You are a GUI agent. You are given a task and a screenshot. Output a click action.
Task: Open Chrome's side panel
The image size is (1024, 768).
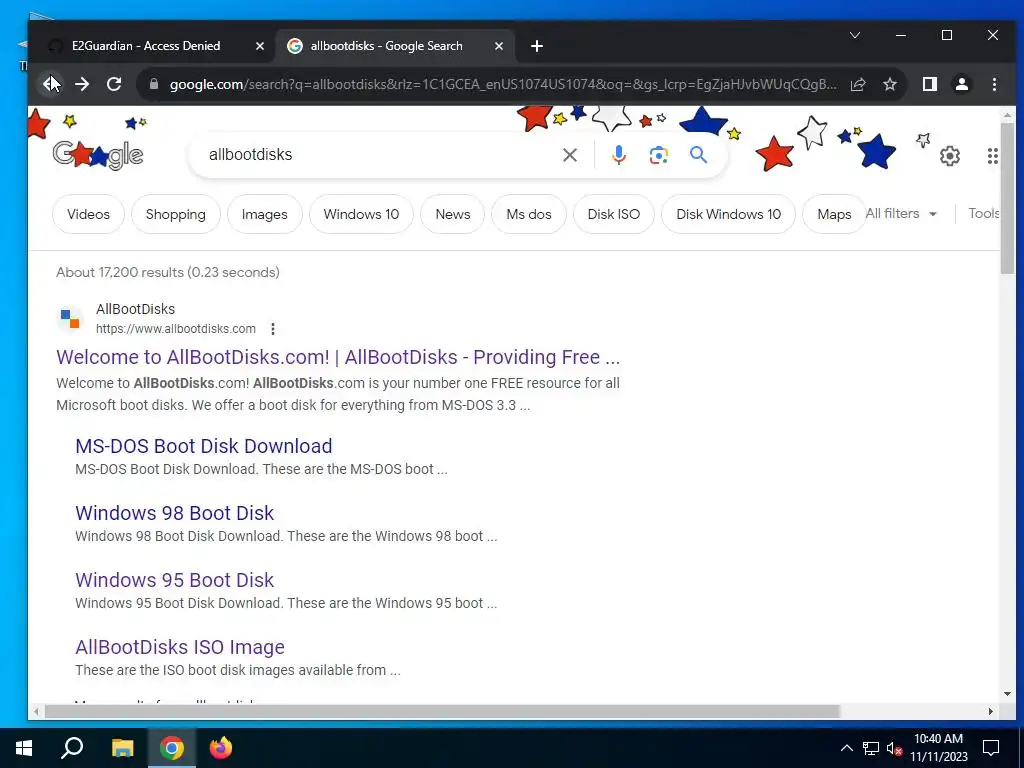pos(929,84)
